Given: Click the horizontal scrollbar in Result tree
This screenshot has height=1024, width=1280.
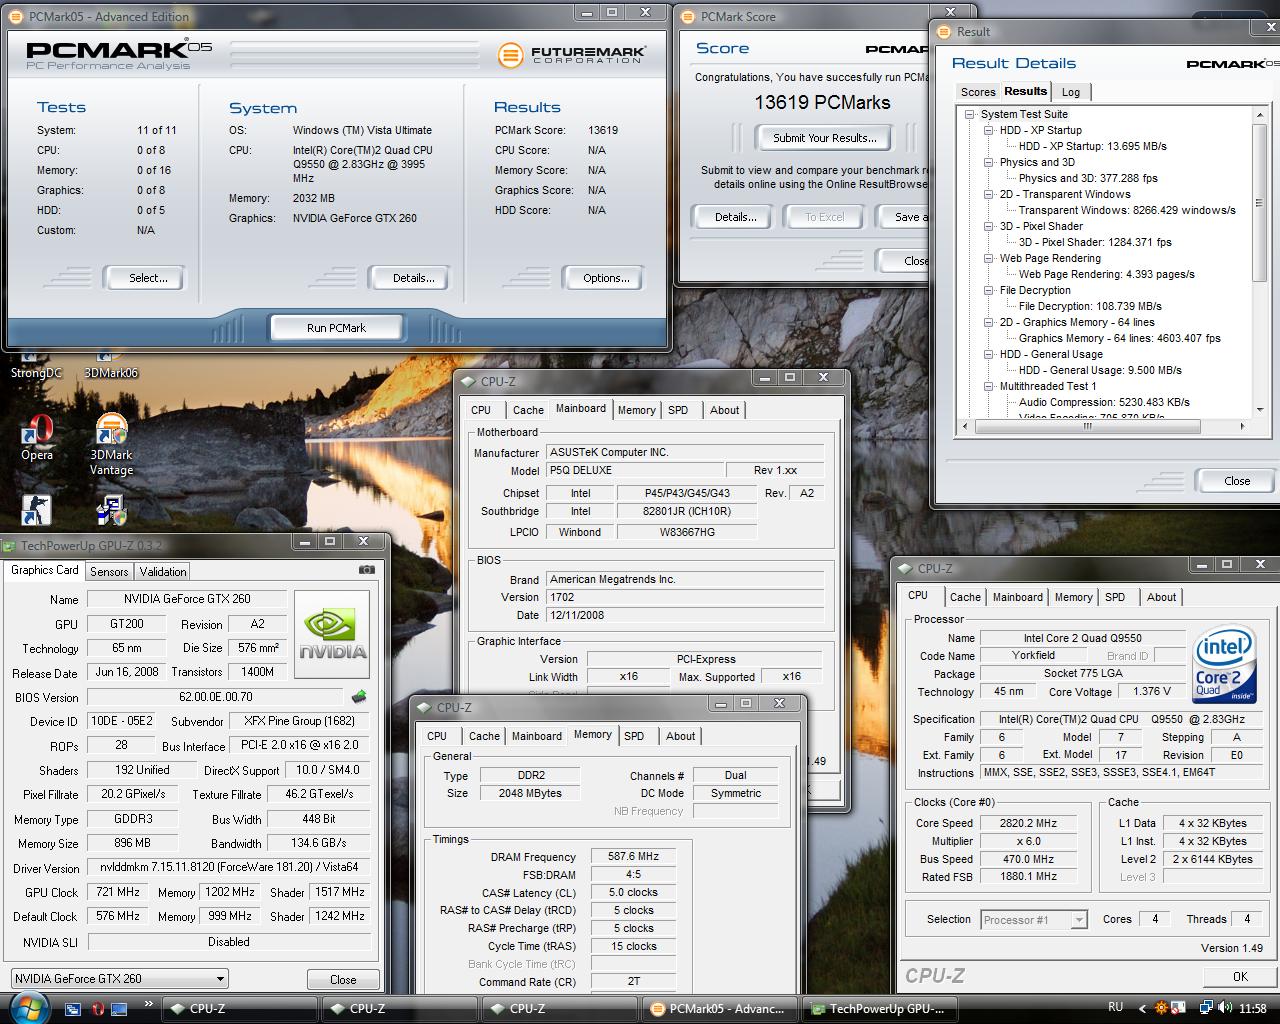Looking at the screenshot, I should (x=1088, y=426).
